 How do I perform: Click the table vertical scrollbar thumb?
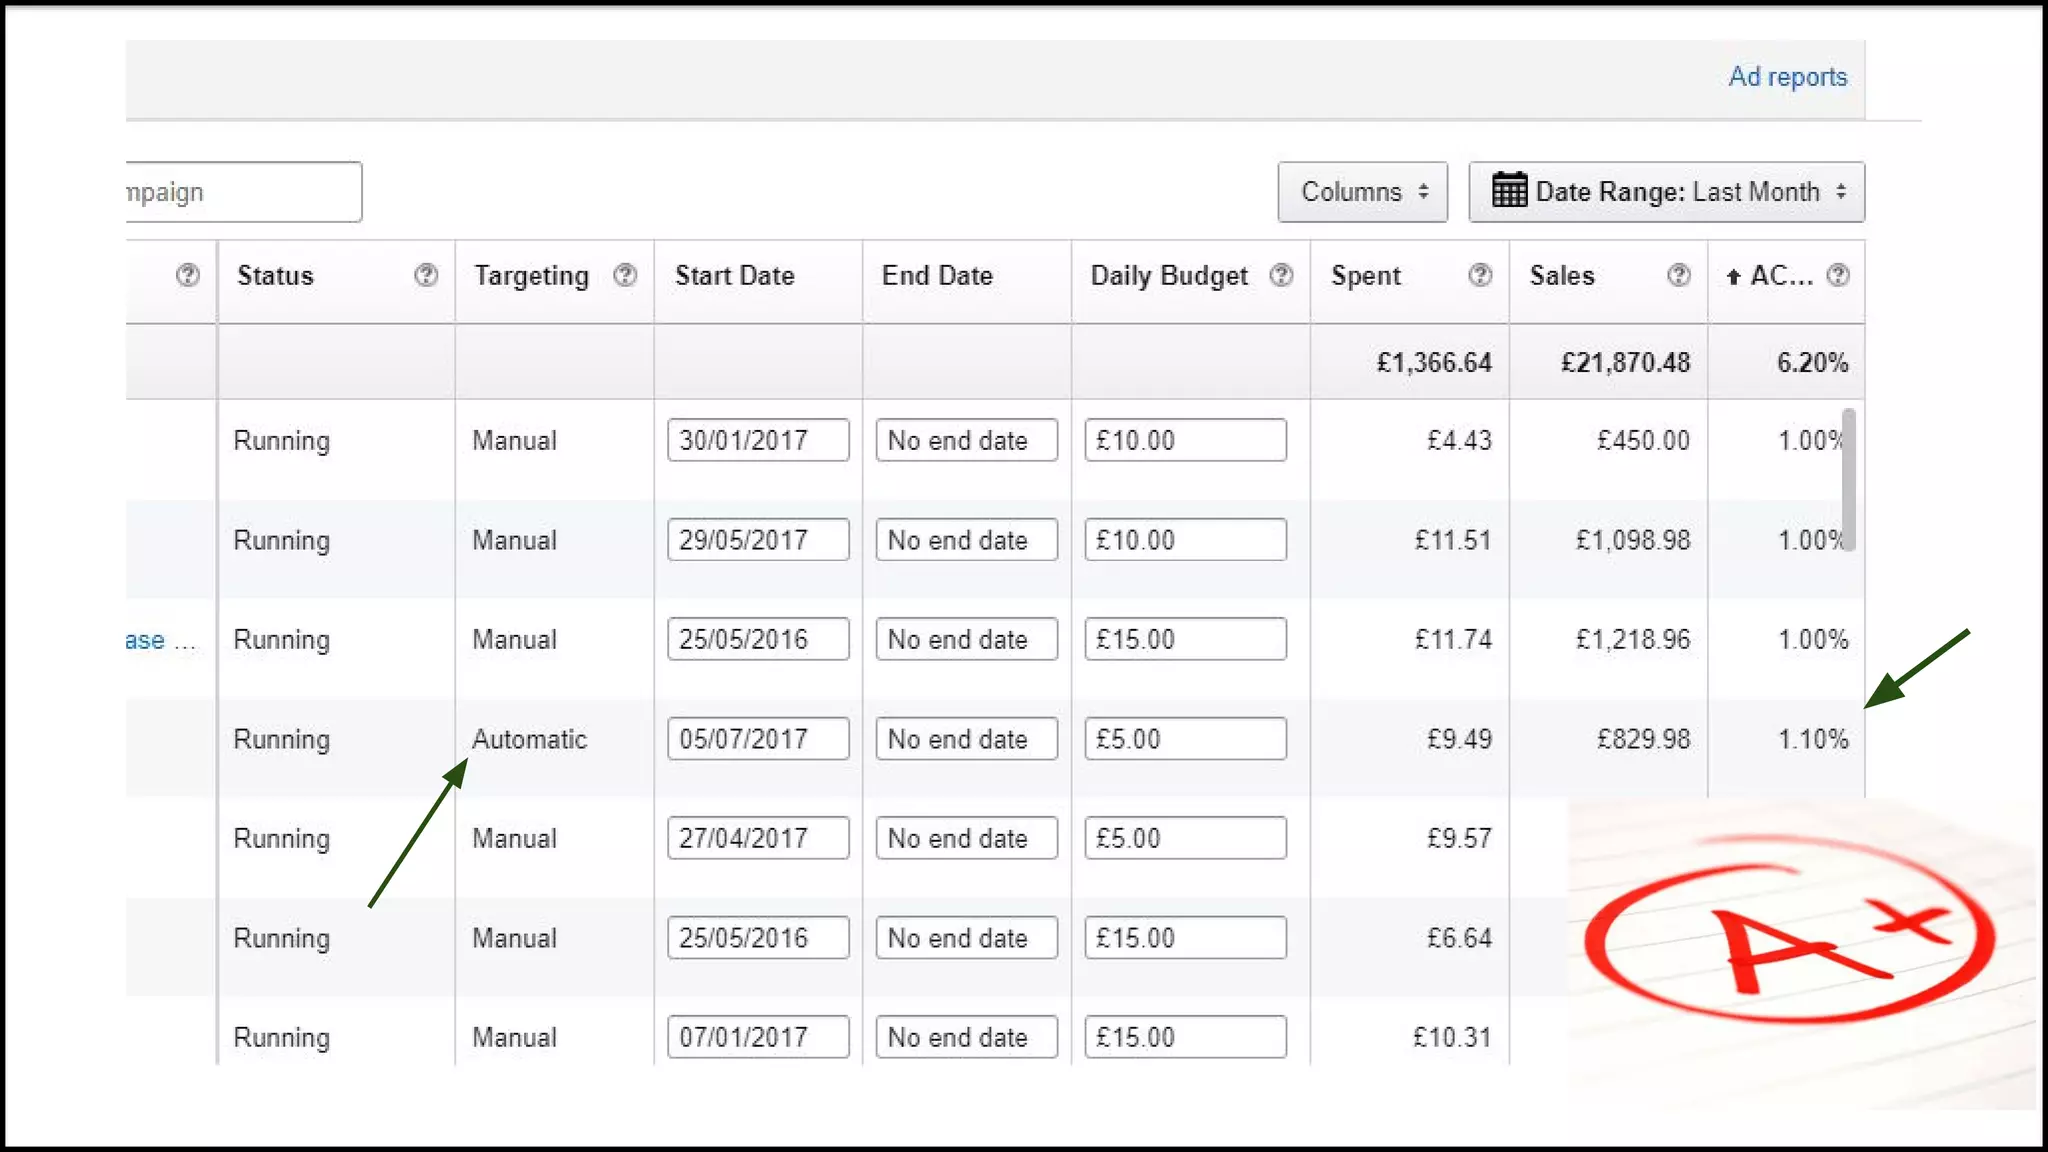[x=1848, y=480]
